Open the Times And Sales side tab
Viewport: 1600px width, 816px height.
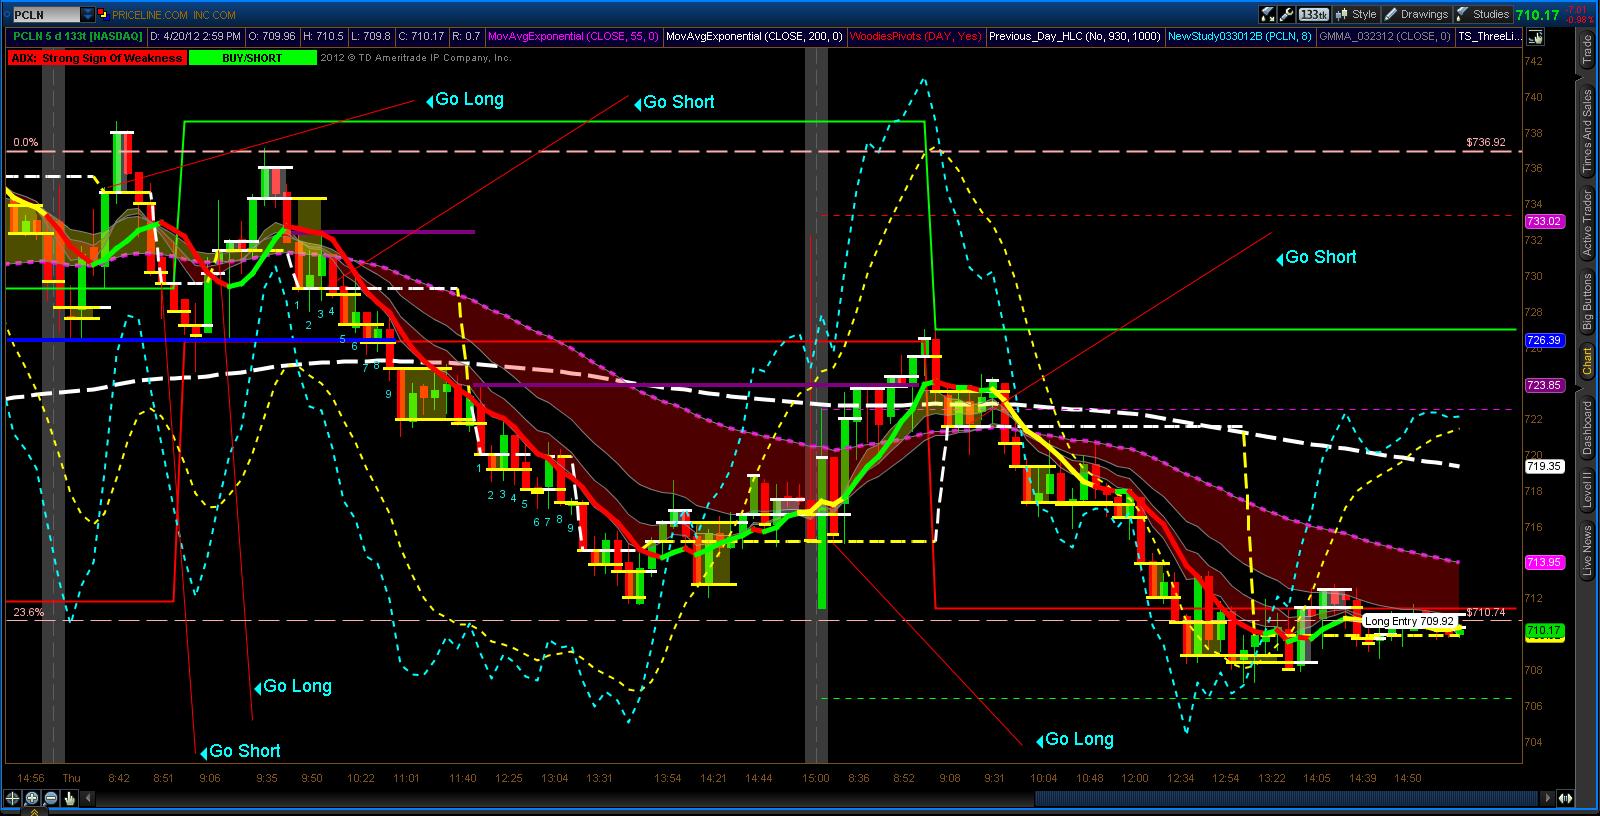(x=1587, y=132)
